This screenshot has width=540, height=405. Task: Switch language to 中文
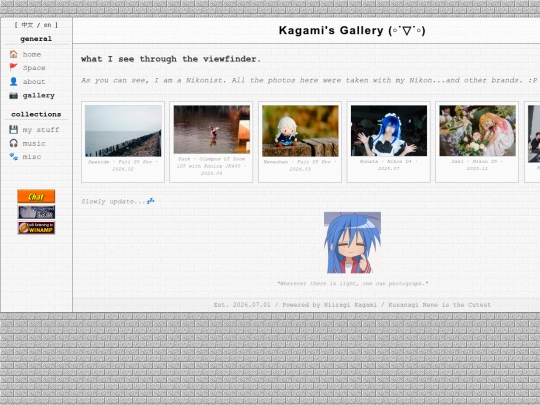pyautogui.click(x=27, y=25)
